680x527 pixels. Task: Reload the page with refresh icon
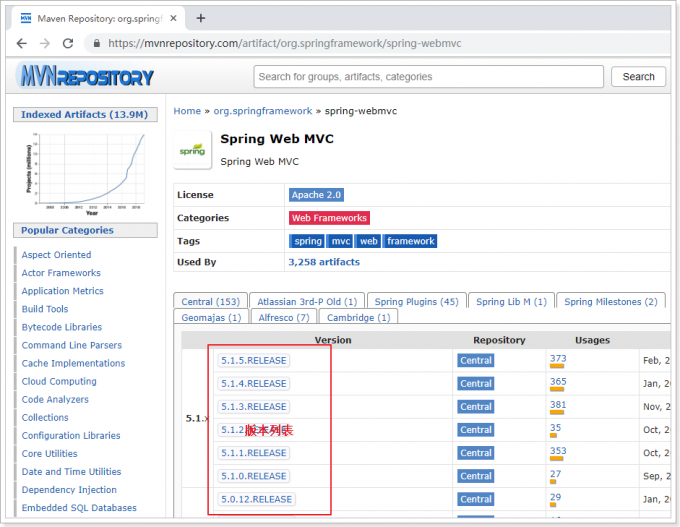click(68, 43)
